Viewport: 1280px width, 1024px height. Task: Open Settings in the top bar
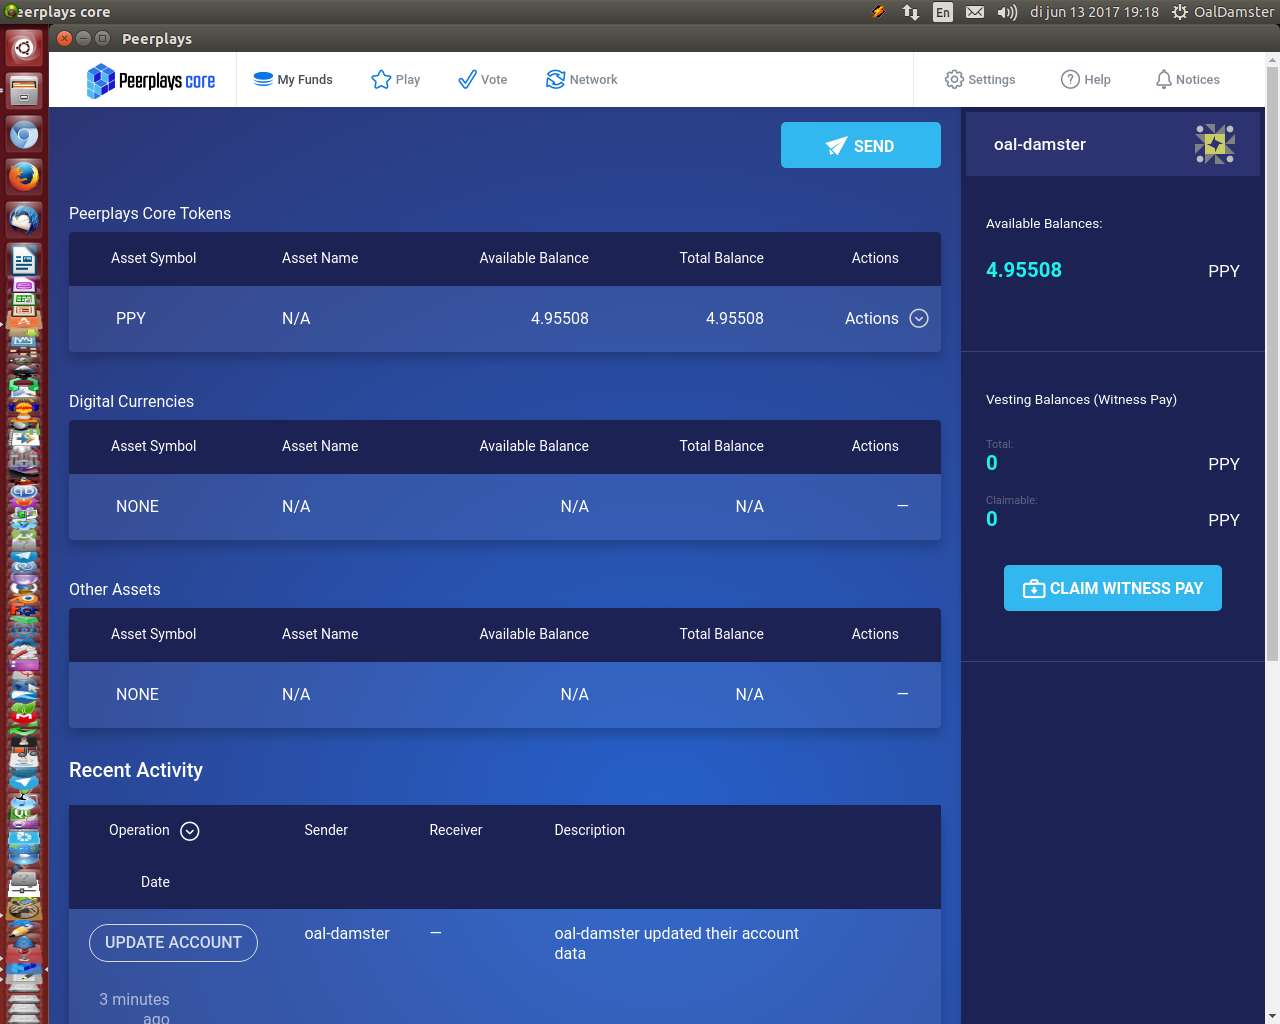tap(980, 80)
